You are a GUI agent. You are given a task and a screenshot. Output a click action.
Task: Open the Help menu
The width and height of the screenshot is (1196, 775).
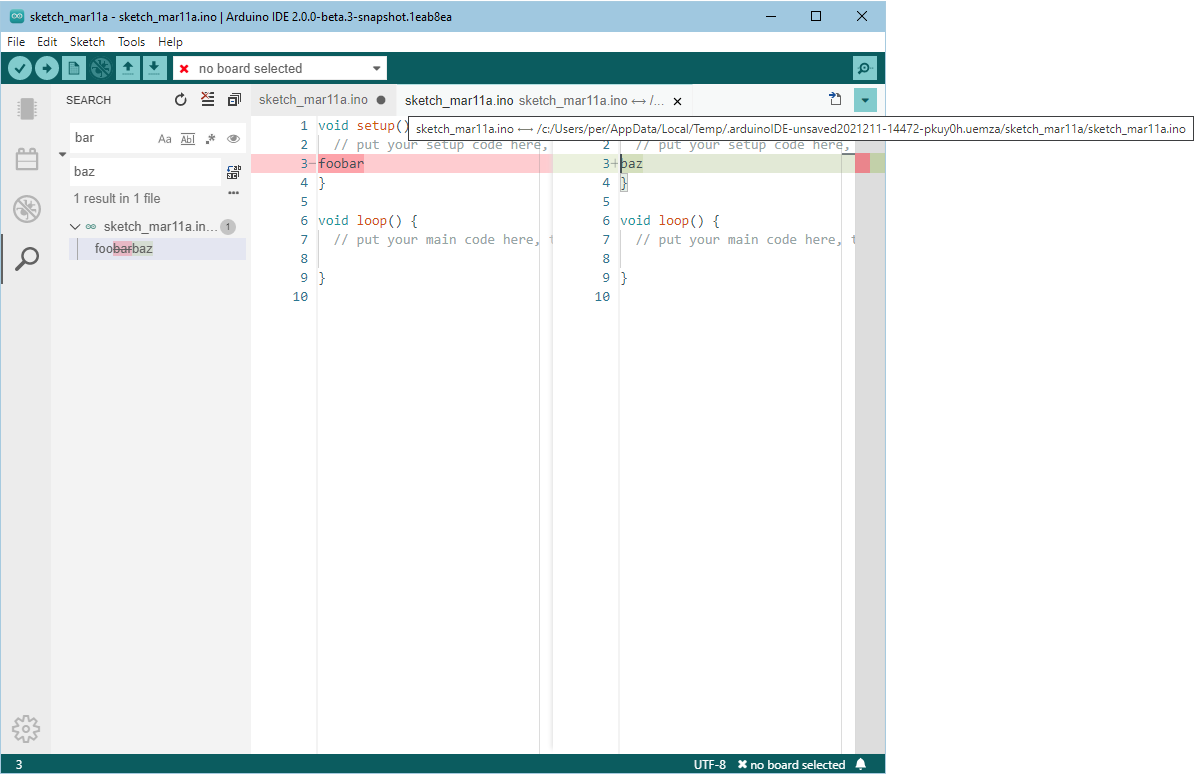coord(170,42)
